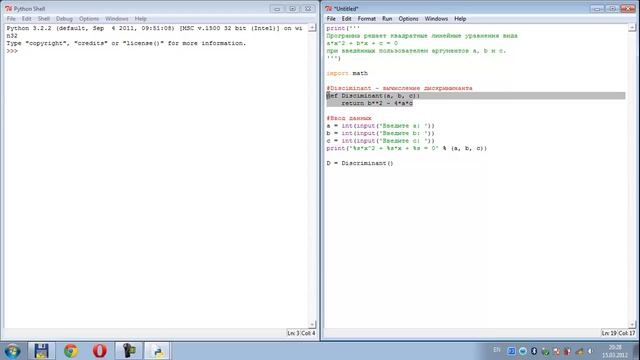Viewport: 640px width, 360px height.
Task: Switch to Python IDLE taskbar icon
Action: click(157, 351)
